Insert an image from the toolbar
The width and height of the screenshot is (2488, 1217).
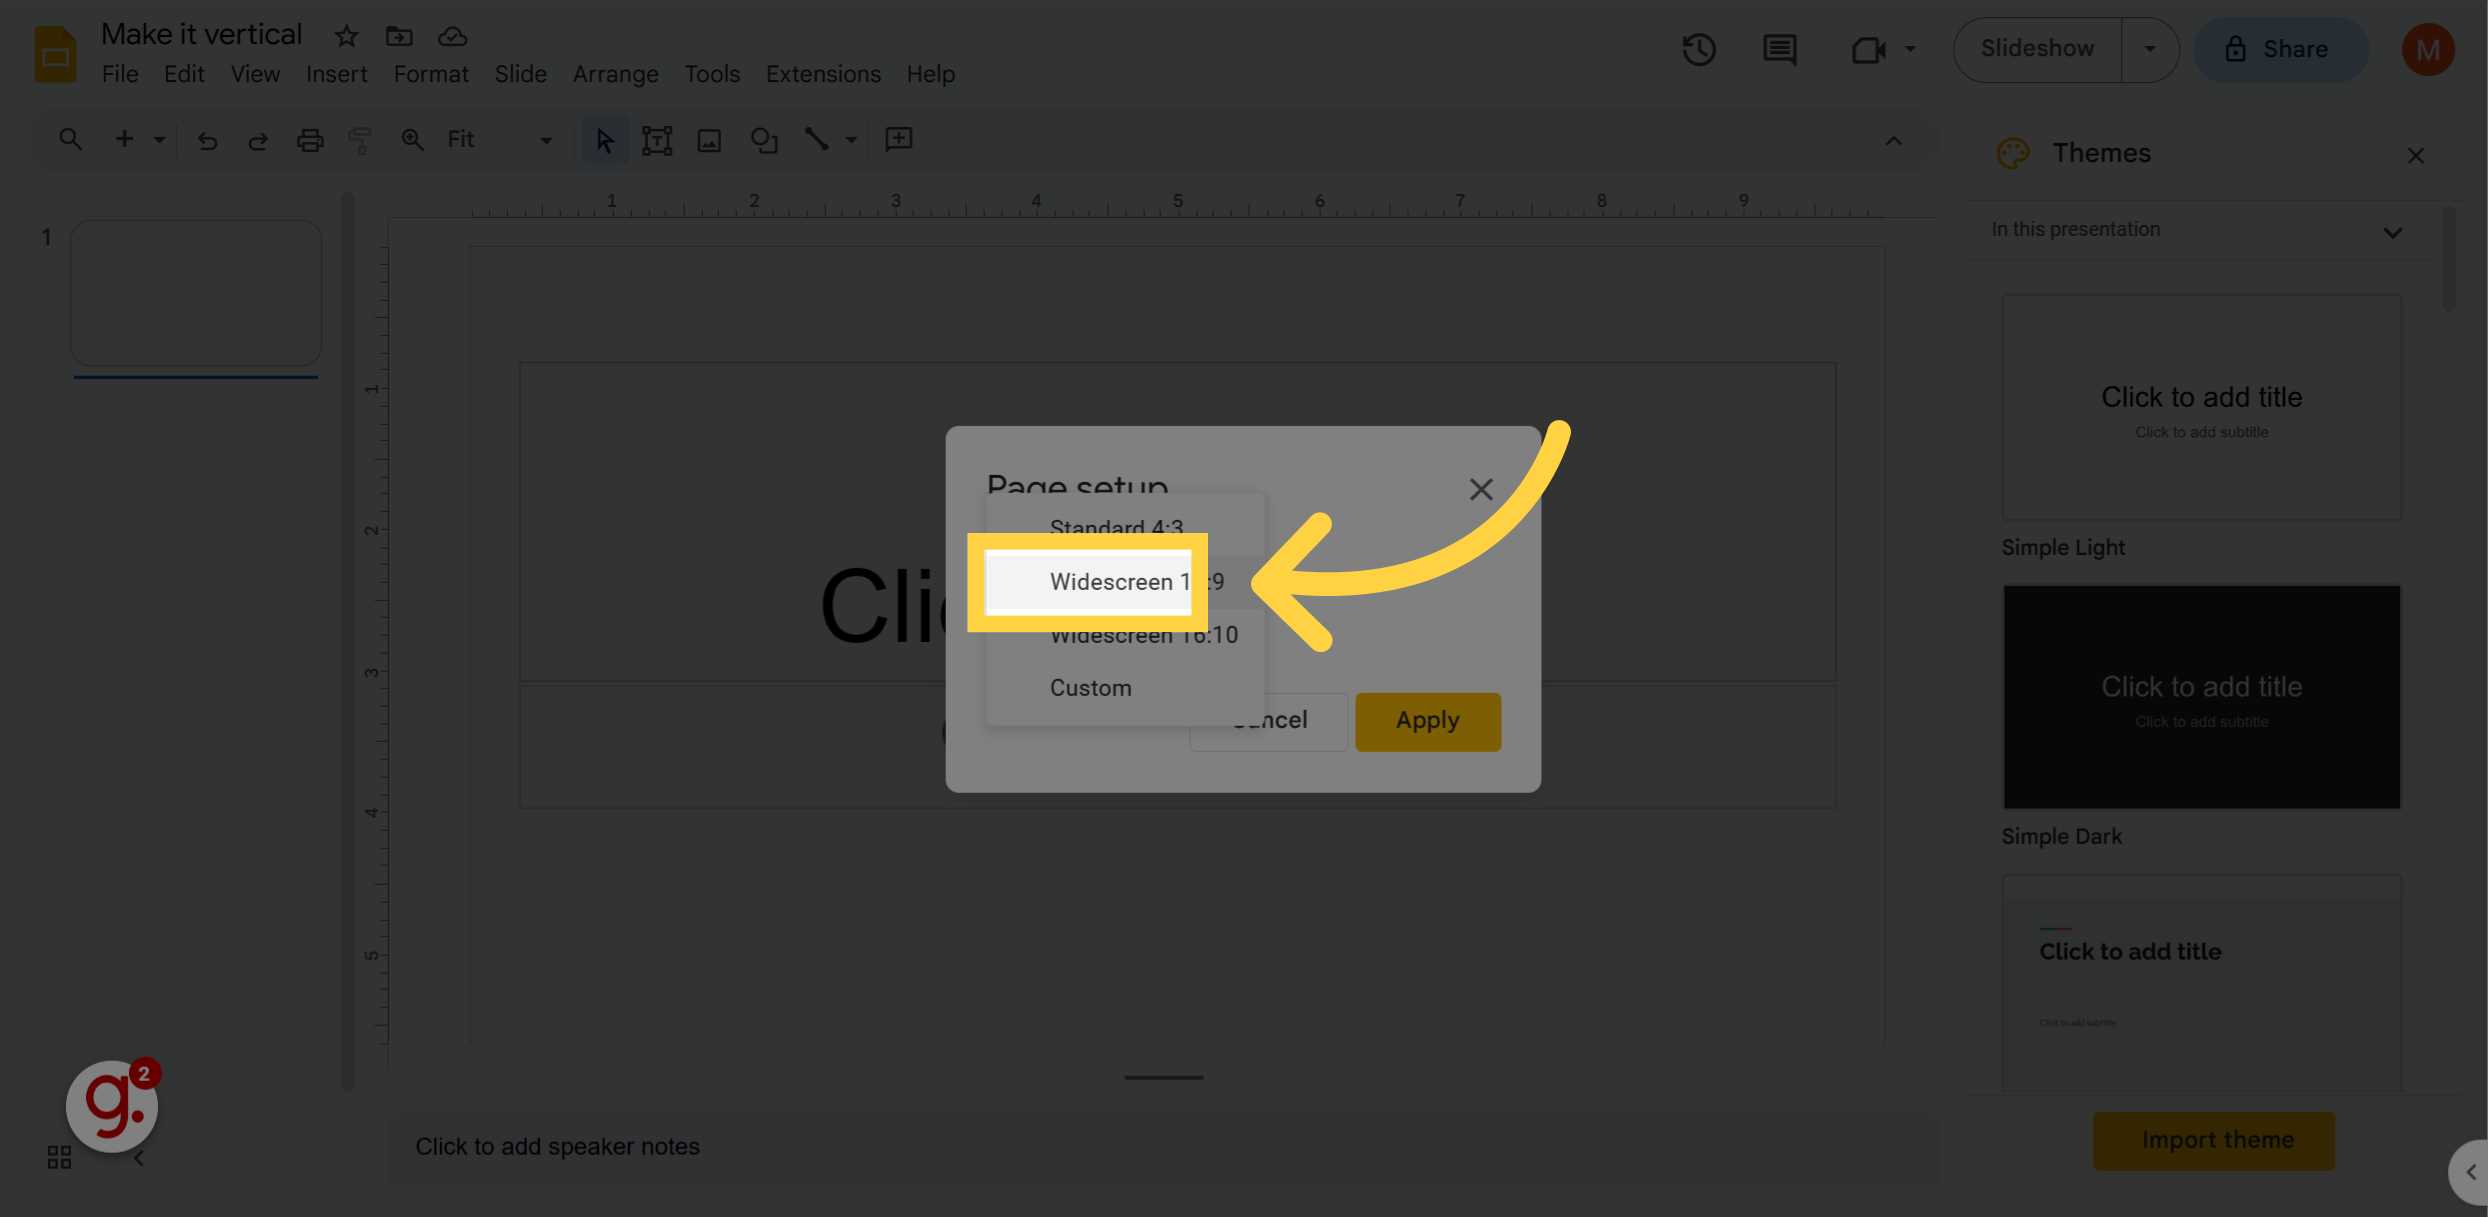pyautogui.click(x=710, y=139)
